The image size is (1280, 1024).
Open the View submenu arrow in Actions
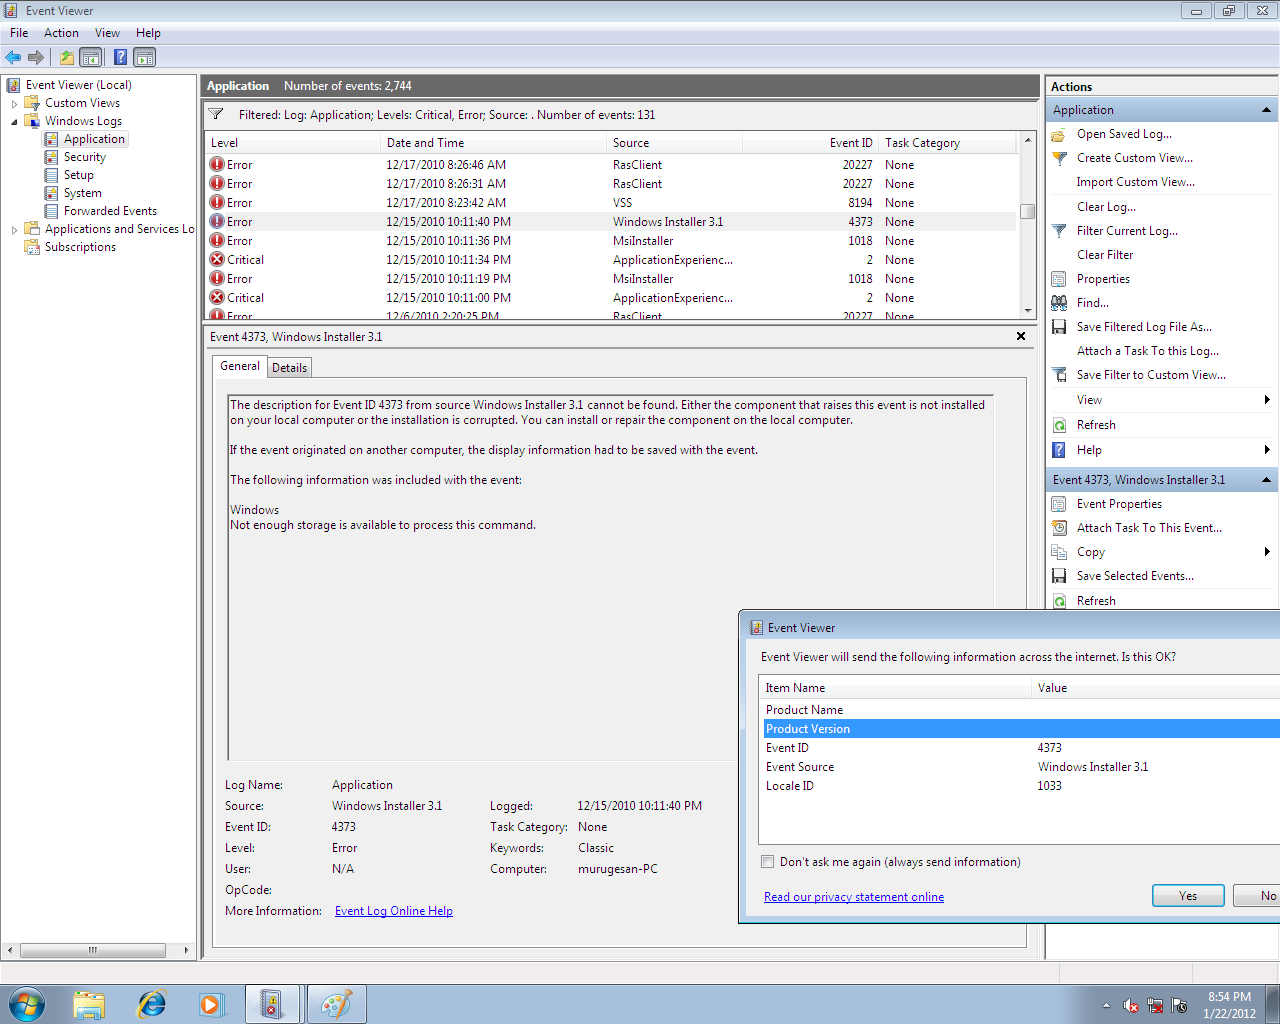(x=1267, y=399)
